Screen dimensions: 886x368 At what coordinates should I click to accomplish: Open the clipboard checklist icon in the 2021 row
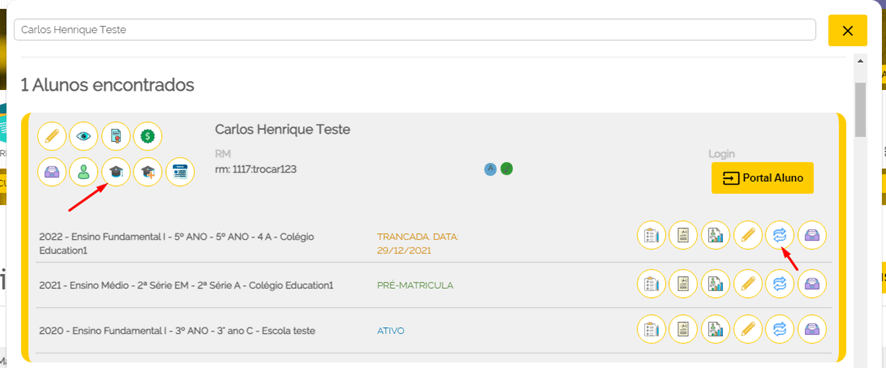pyautogui.click(x=652, y=284)
